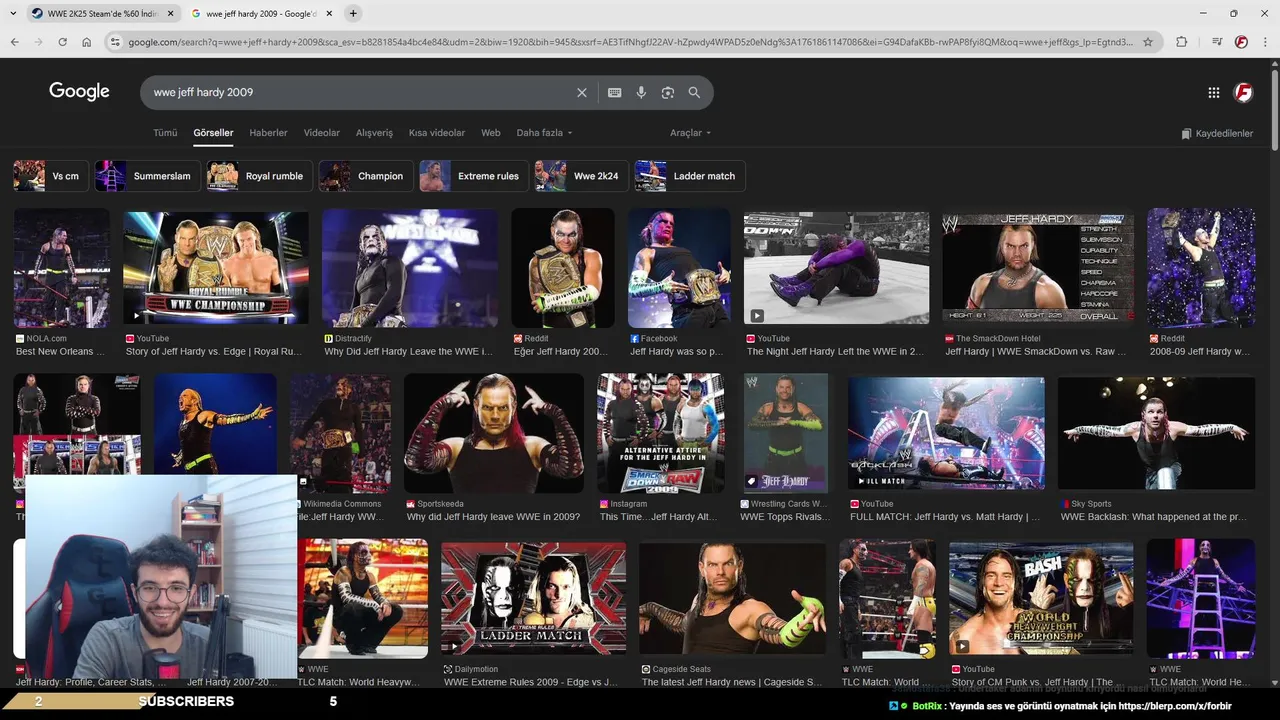Open the browser three-dot menu
Screen dimensions: 1280x720
(1265, 42)
